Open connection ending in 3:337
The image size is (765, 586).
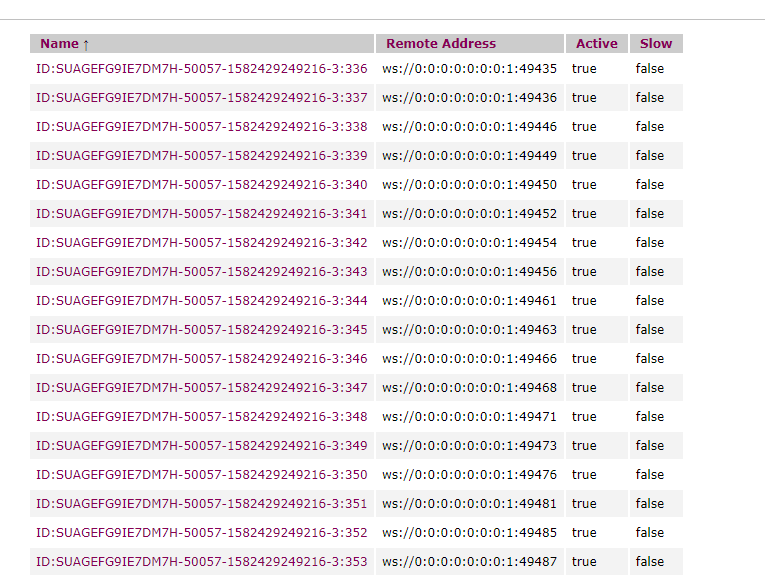[x=202, y=98]
